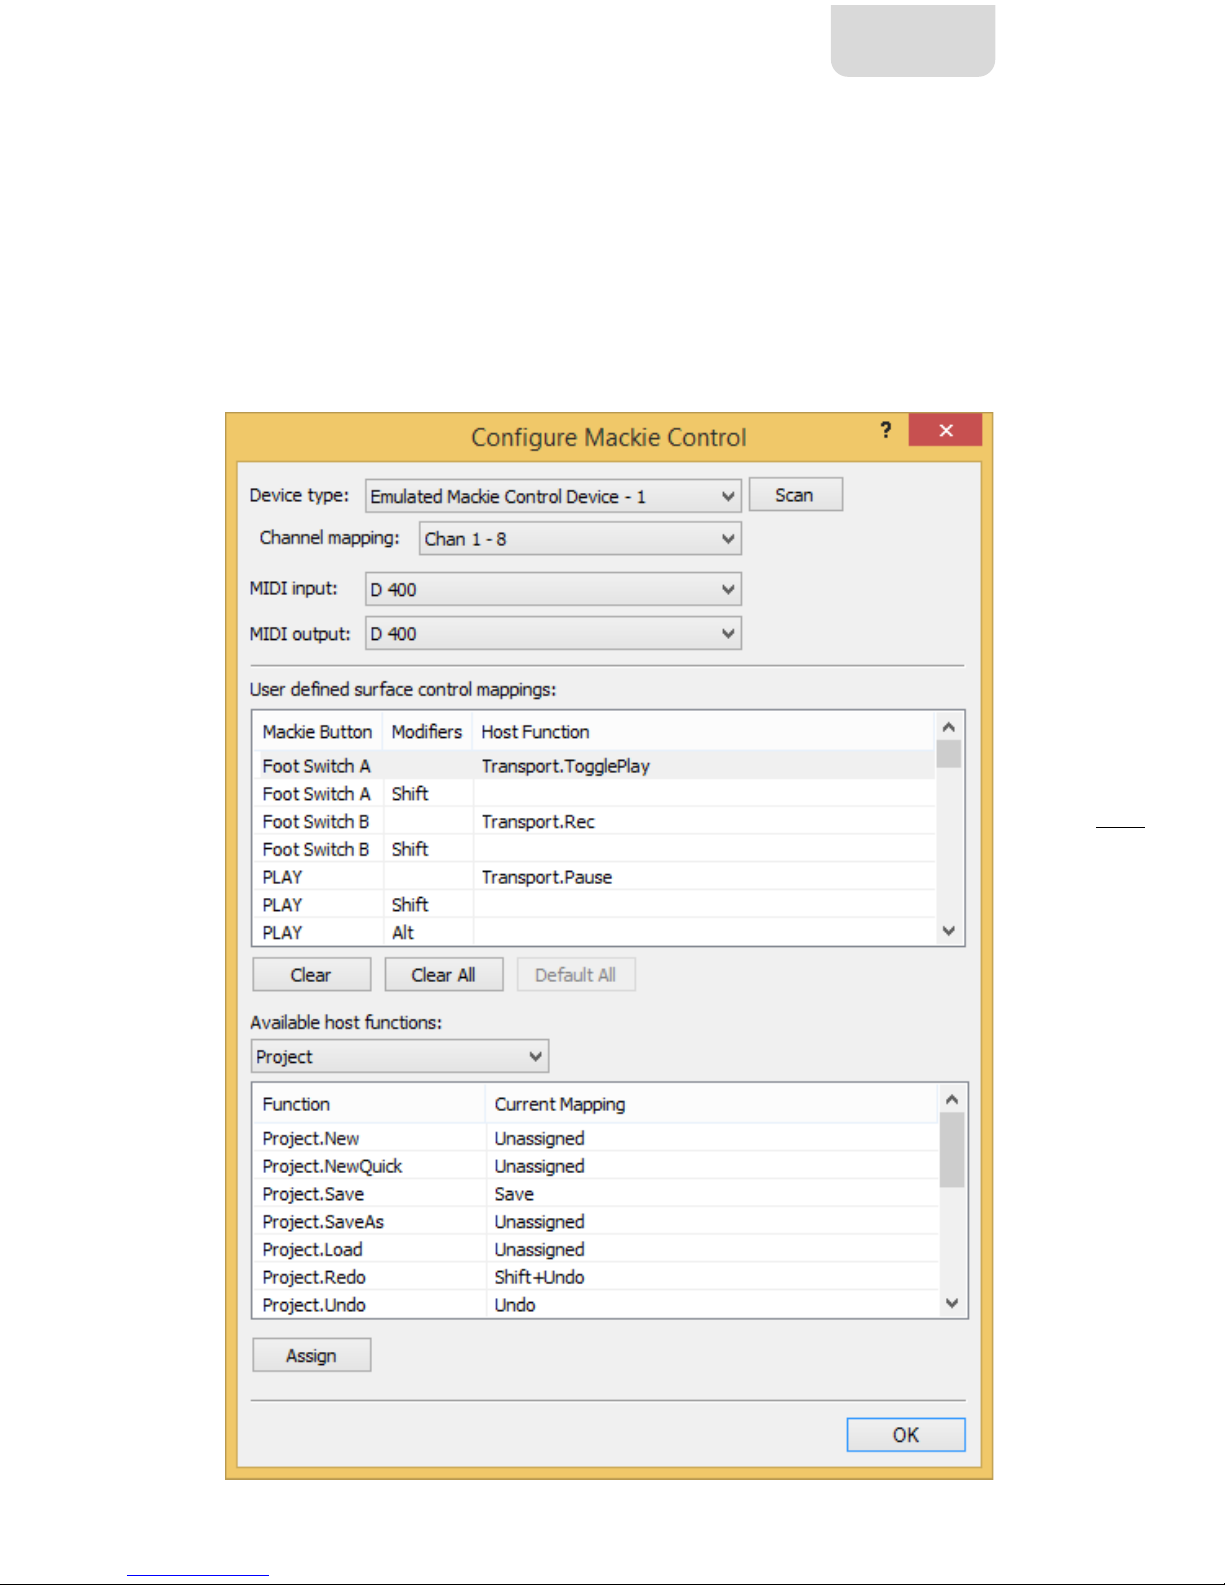Close the Configure Mackie Control dialog
1225x1585 pixels.
point(945,430)
